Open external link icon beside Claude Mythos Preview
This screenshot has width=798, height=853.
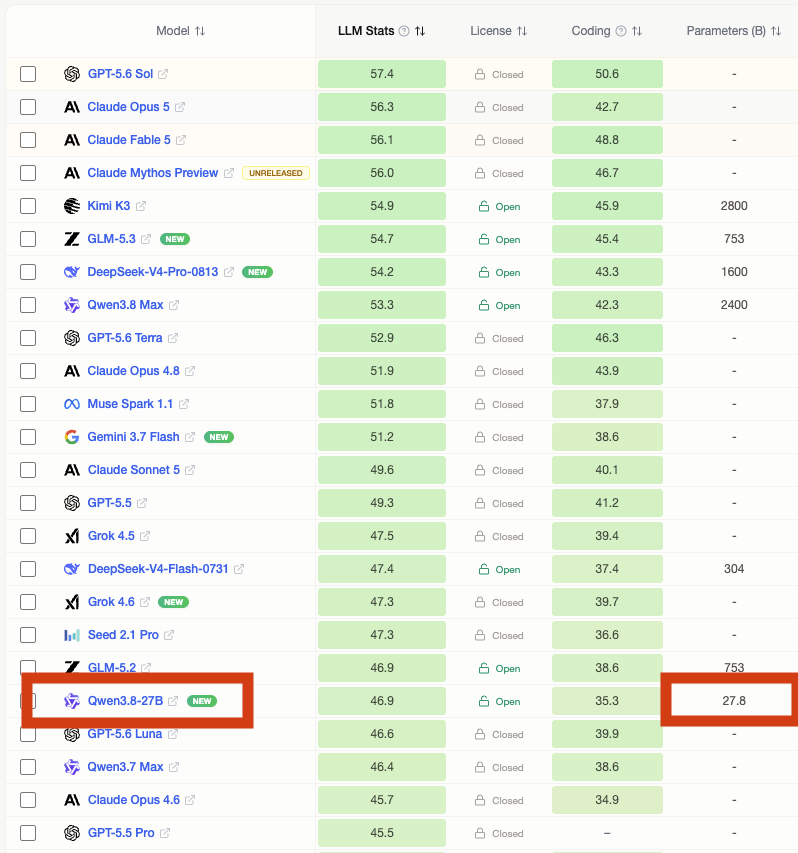pyautogui.click(x=229, y=173)
